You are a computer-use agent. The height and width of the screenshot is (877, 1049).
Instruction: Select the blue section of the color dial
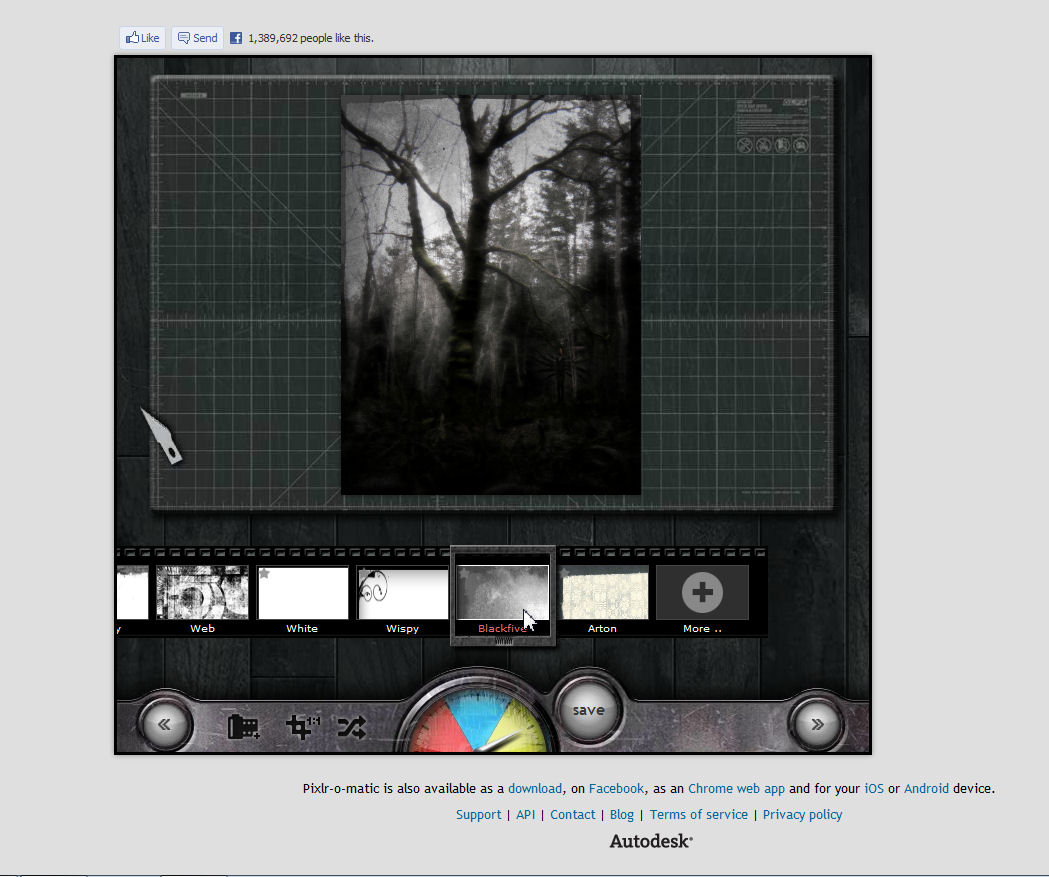tap(478, 716)
